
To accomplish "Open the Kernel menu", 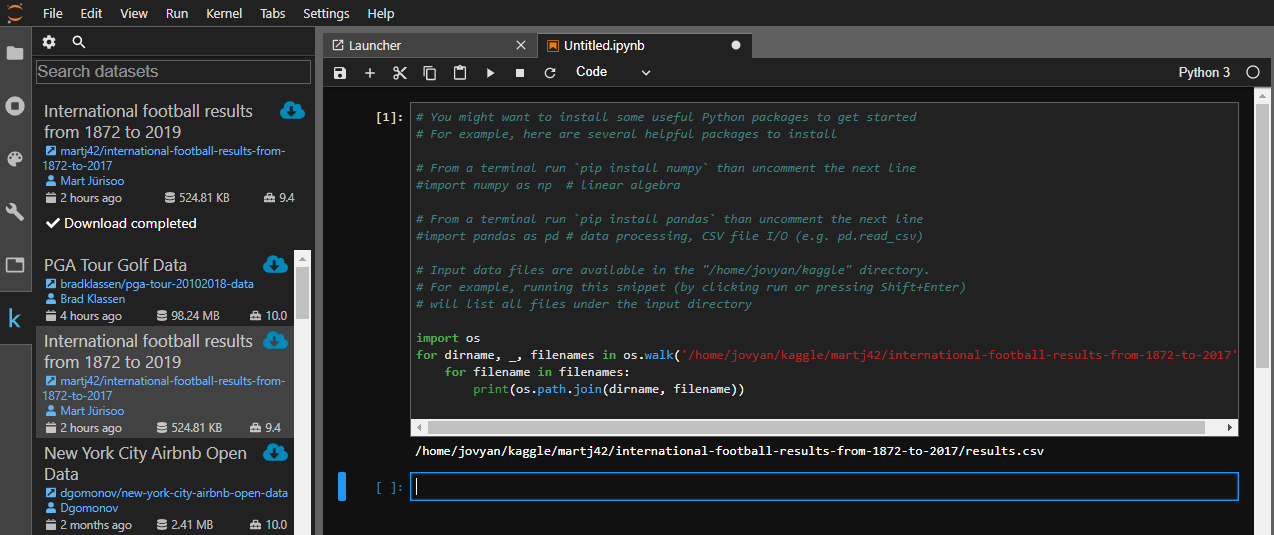I will [x=224, y=13].
